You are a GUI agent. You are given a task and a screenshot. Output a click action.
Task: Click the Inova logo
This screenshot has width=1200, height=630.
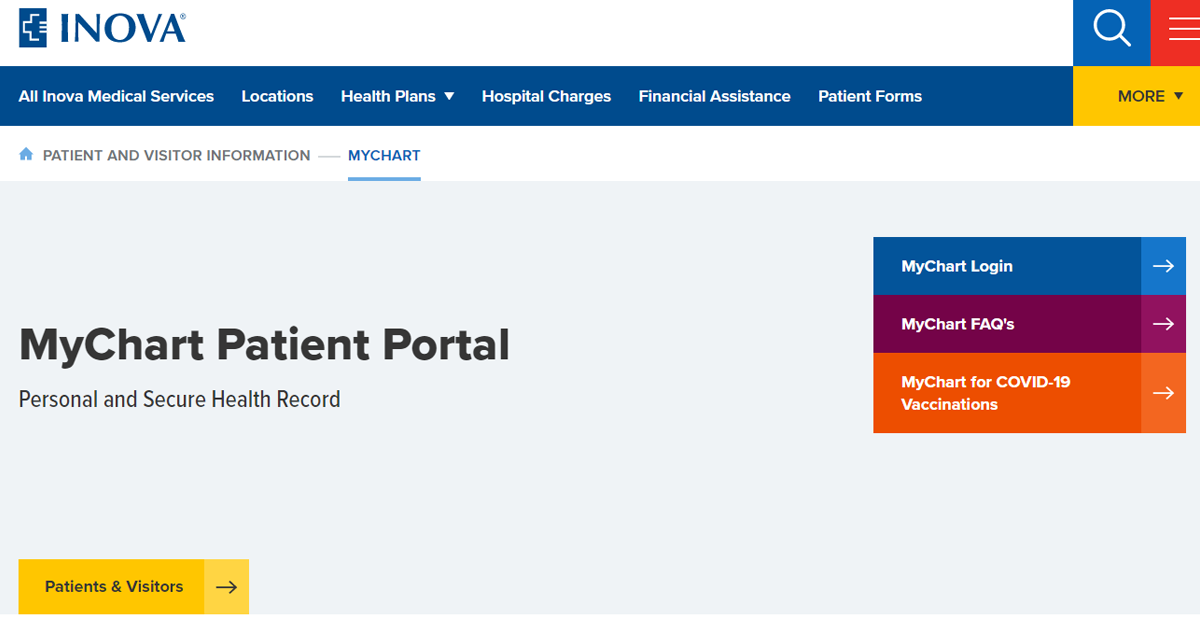tap(103, 28)
